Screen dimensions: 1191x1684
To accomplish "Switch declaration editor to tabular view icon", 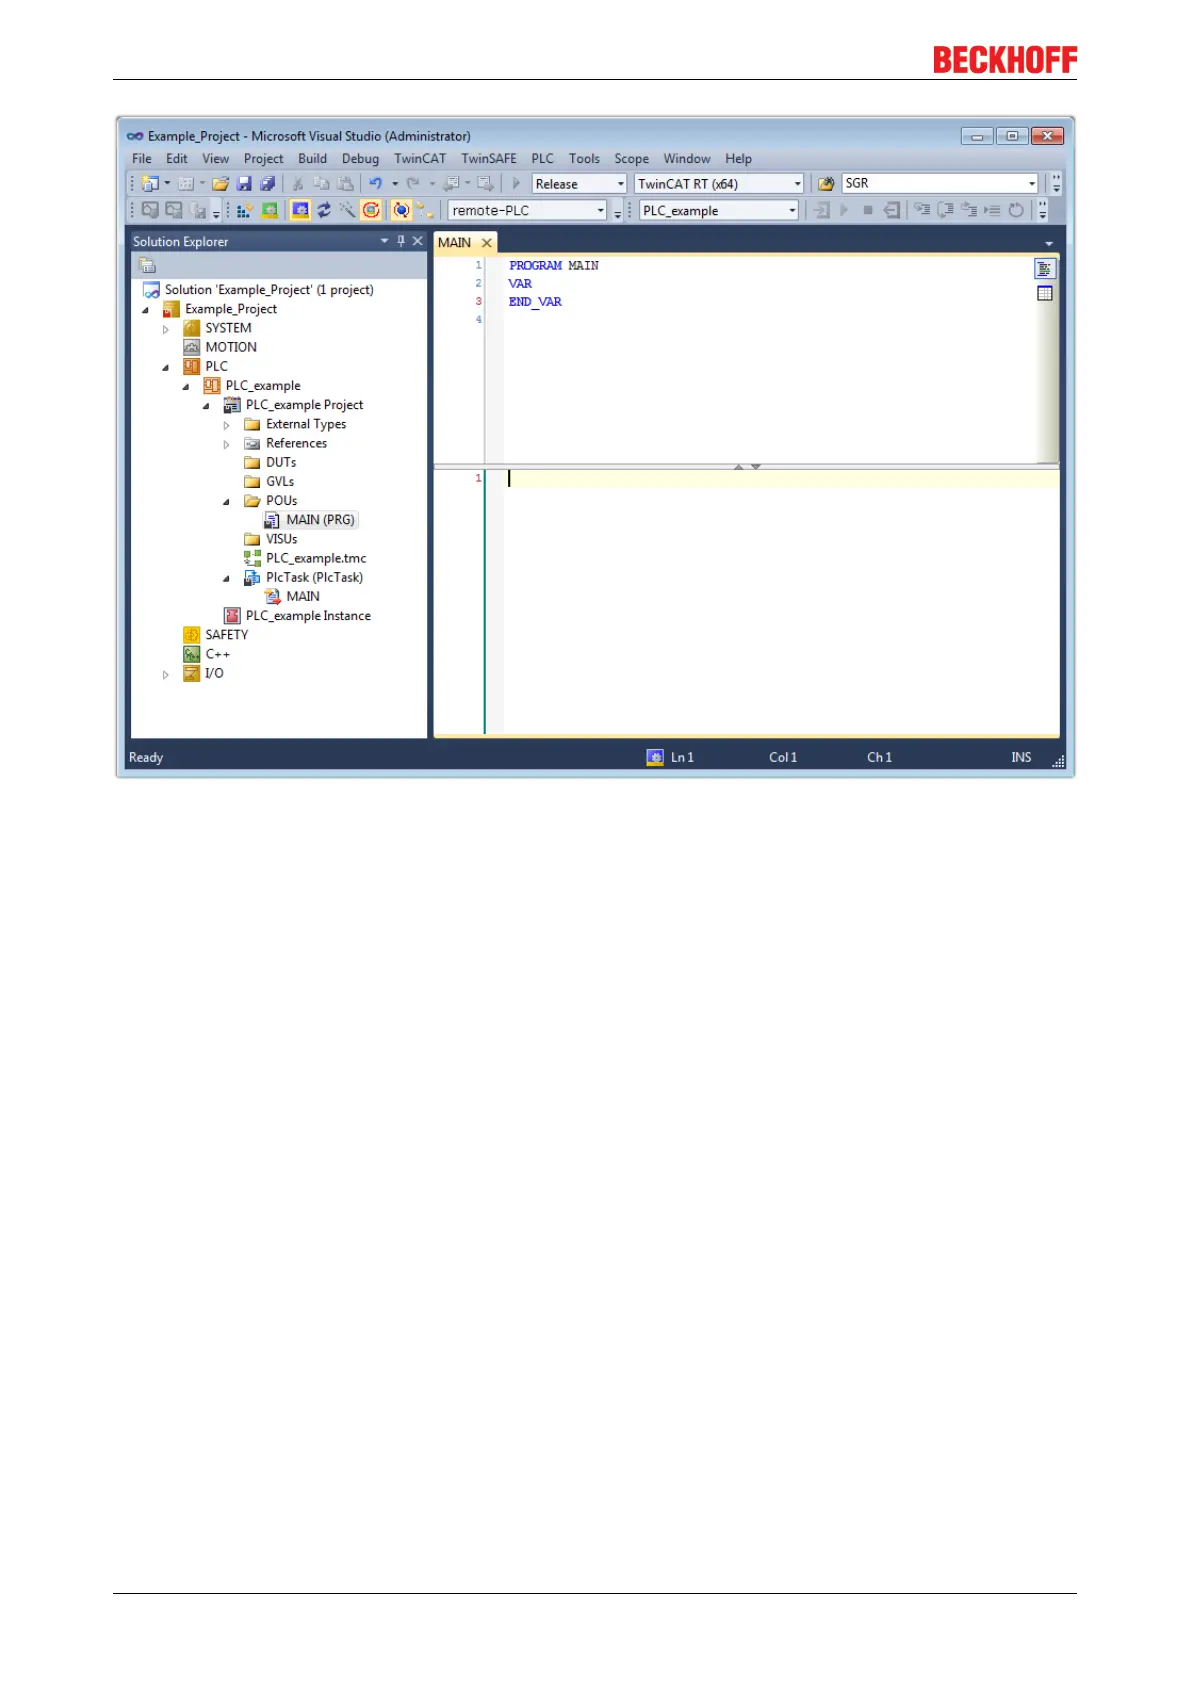I will click(1045, 294).
